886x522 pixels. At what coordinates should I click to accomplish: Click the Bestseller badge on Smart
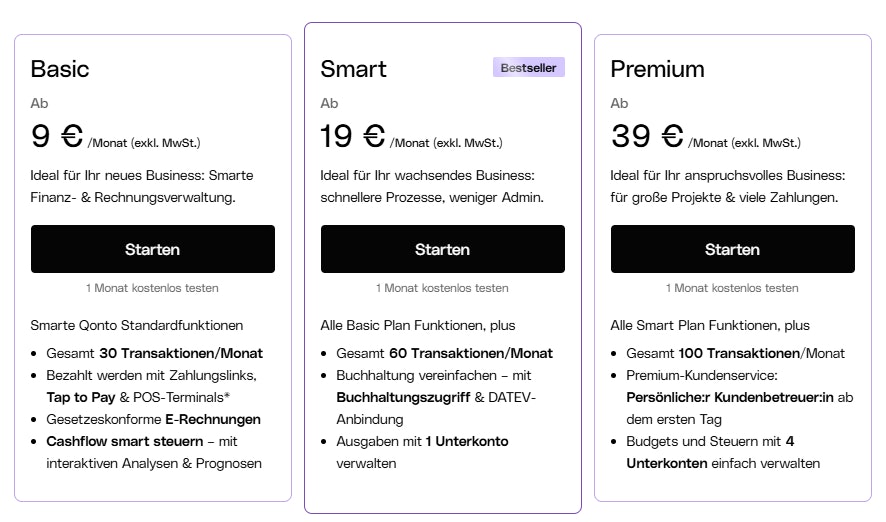(x=529, y=68)
